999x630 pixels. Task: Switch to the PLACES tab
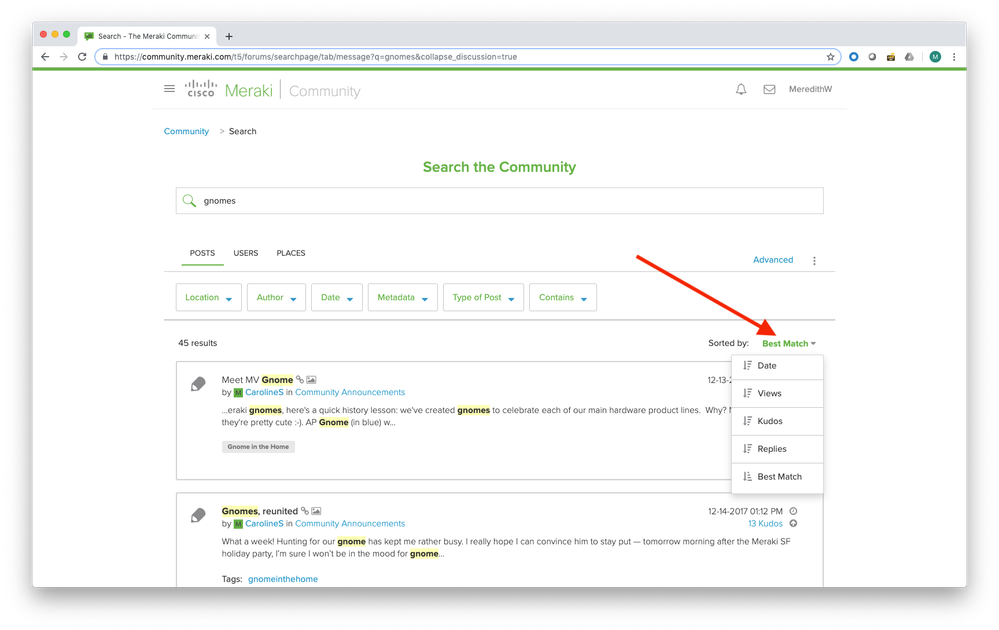(x=291, y=253)
